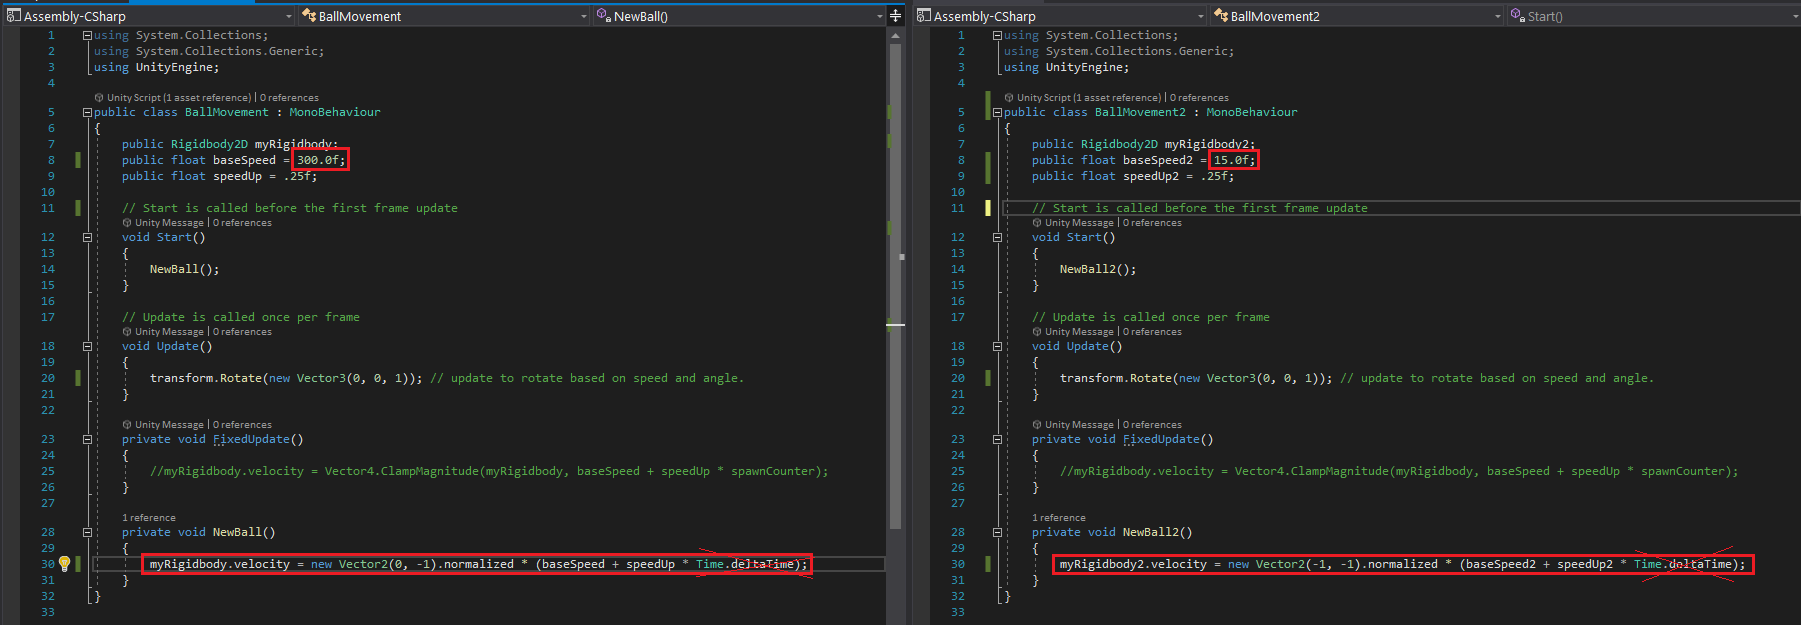
Task: Click the MonoBehaviour base type in BallMovement
Action: (335, 112)
